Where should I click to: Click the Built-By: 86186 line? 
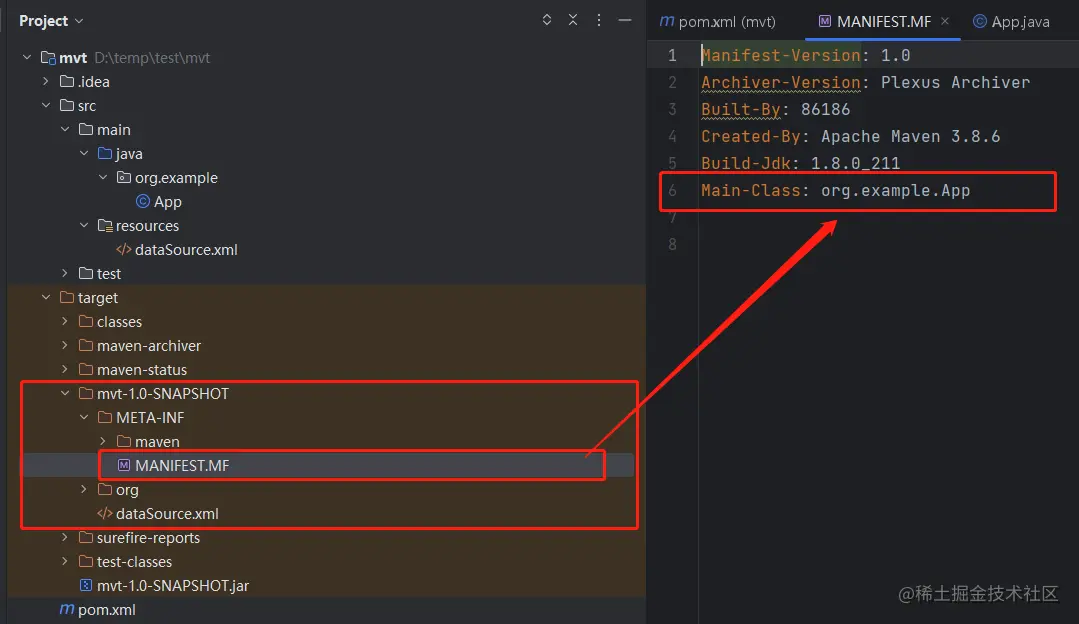(x=776, y=109)
